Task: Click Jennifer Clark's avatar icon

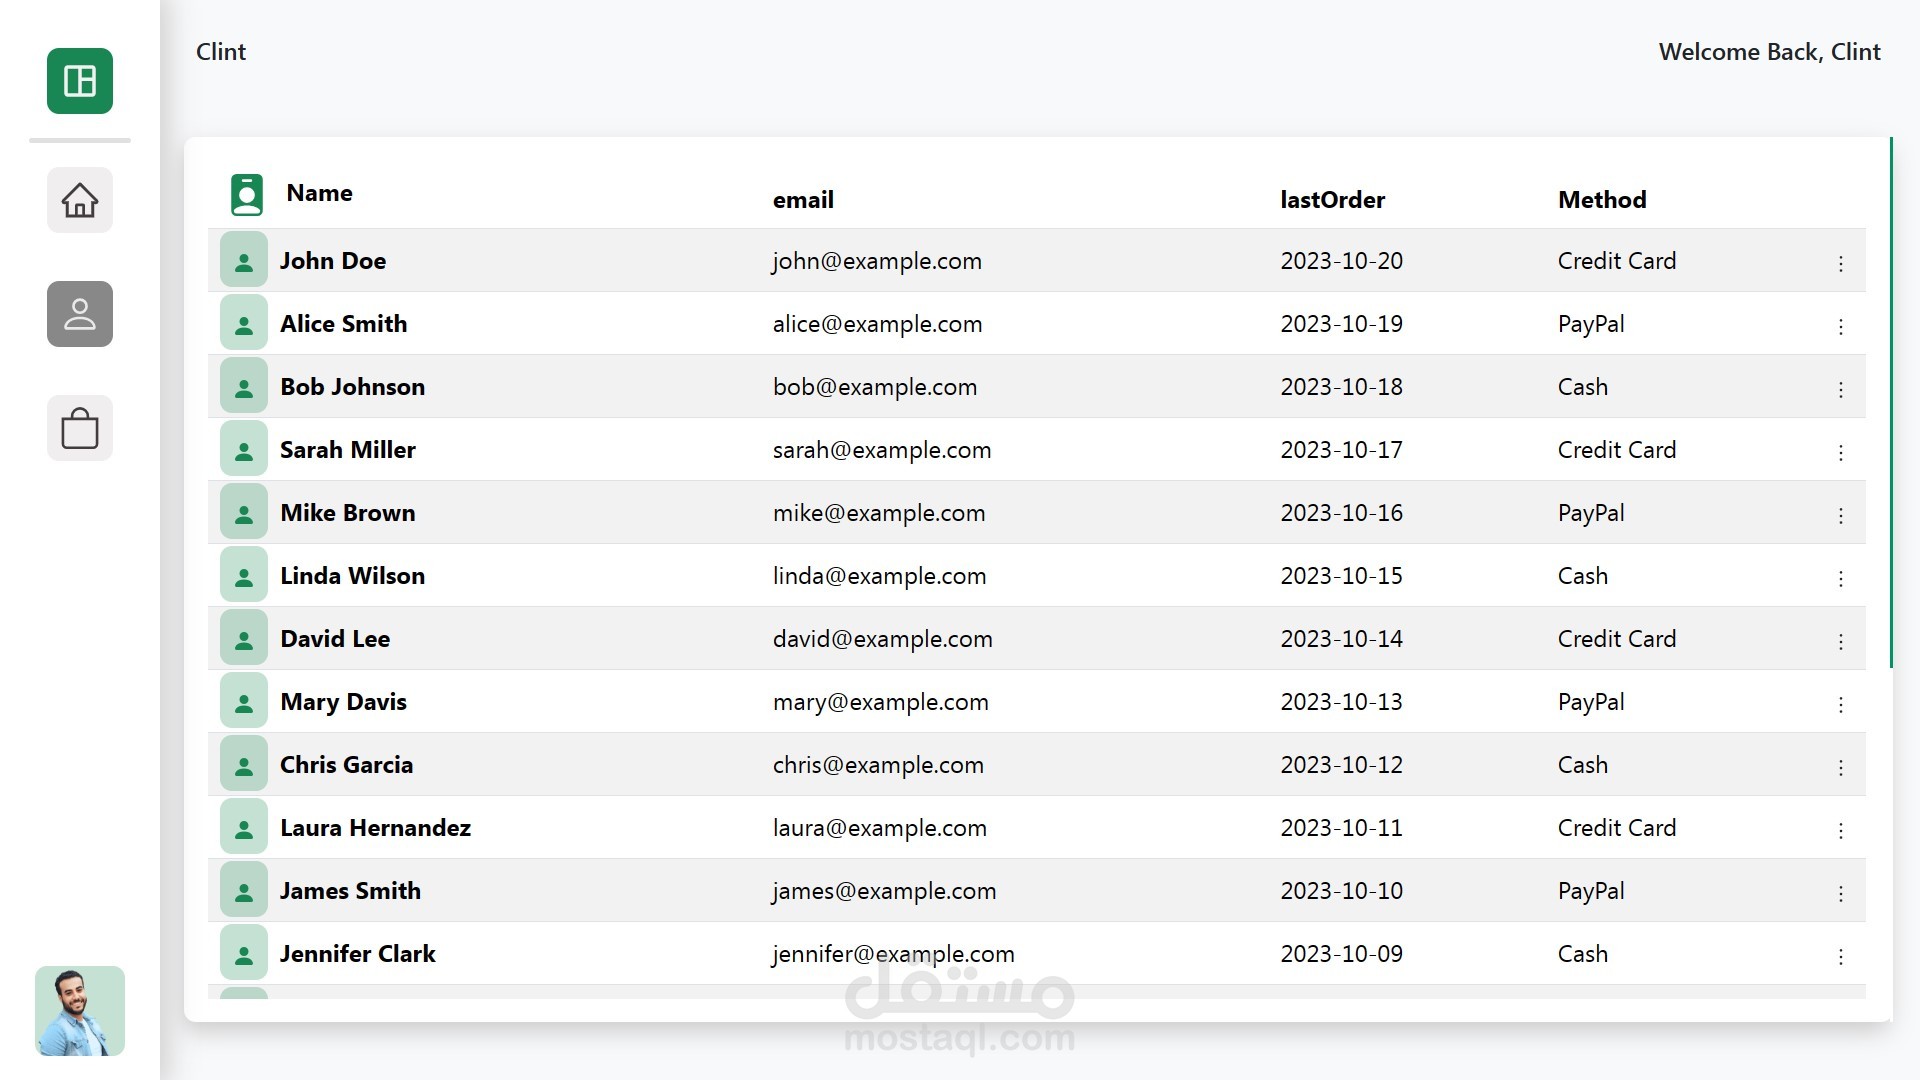Action: click(x=243, y=954)
